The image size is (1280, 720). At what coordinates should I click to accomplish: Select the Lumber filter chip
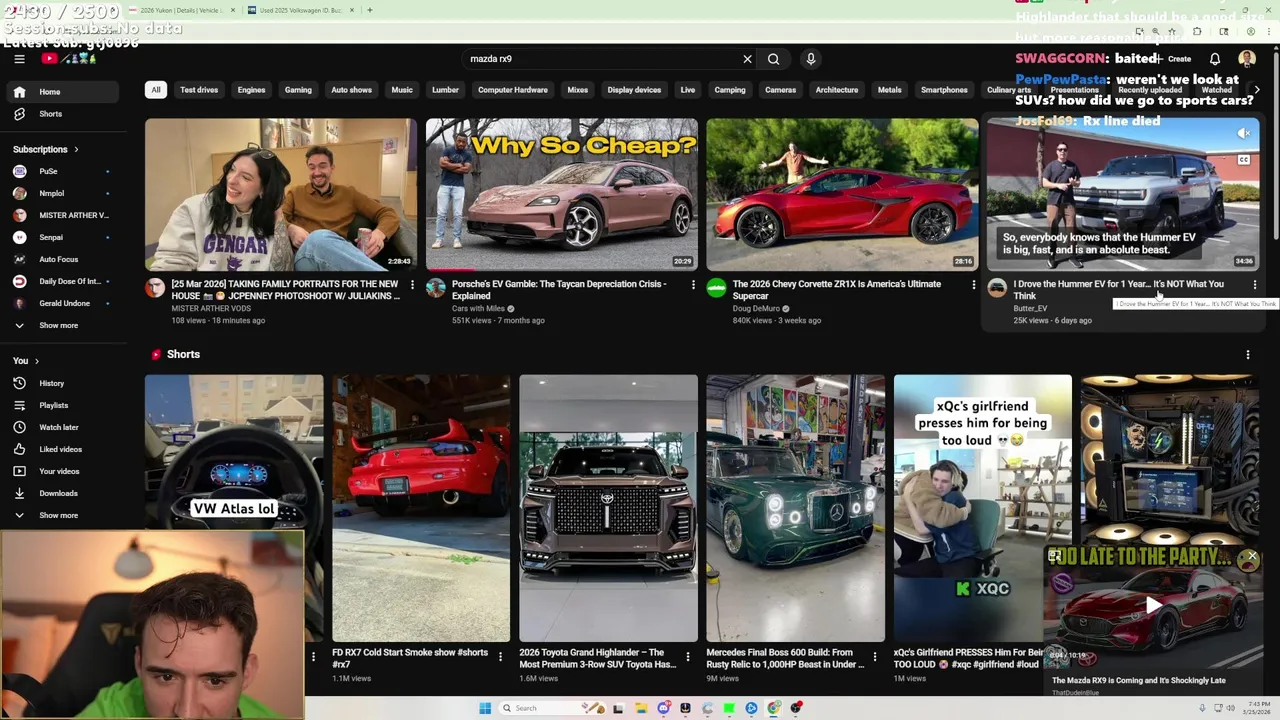coord(445,90)
